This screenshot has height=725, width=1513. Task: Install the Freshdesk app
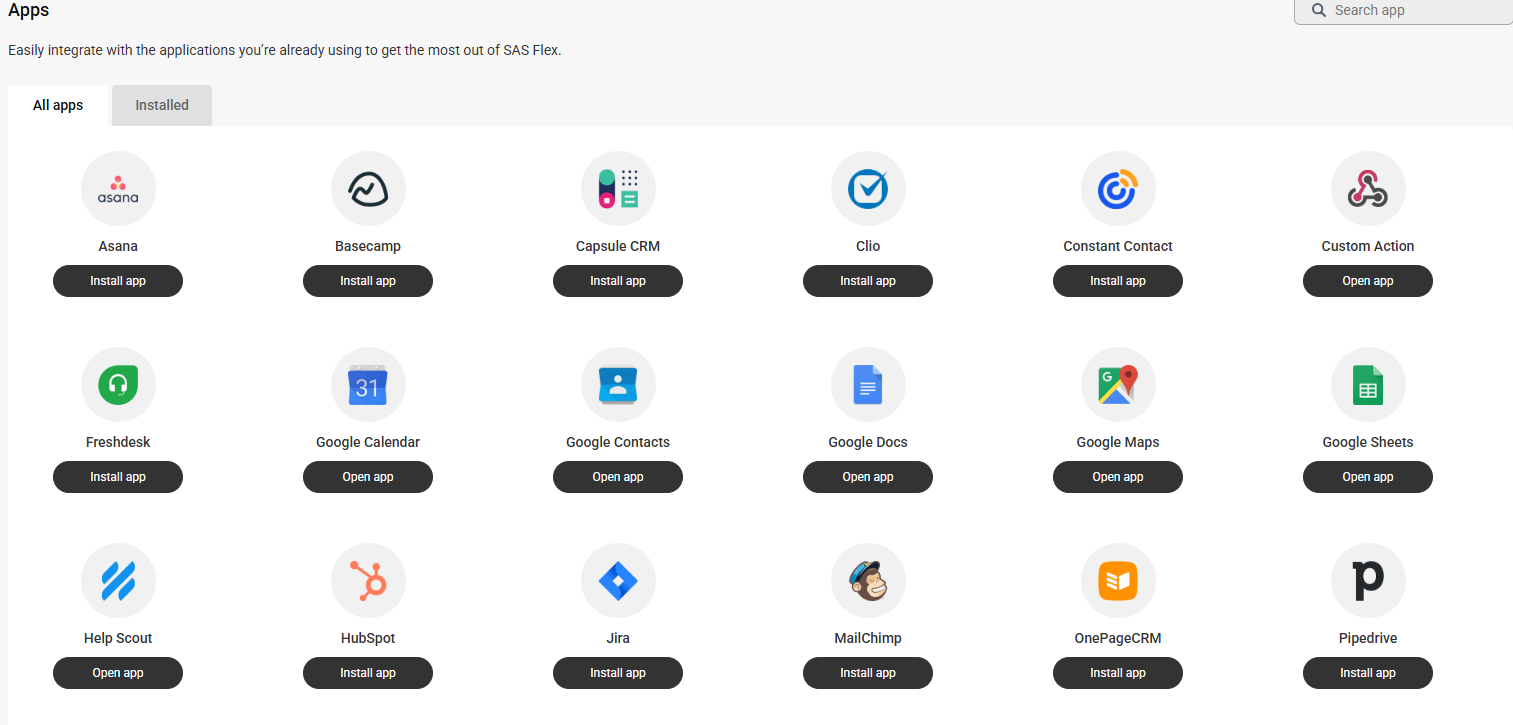point(118,477)
